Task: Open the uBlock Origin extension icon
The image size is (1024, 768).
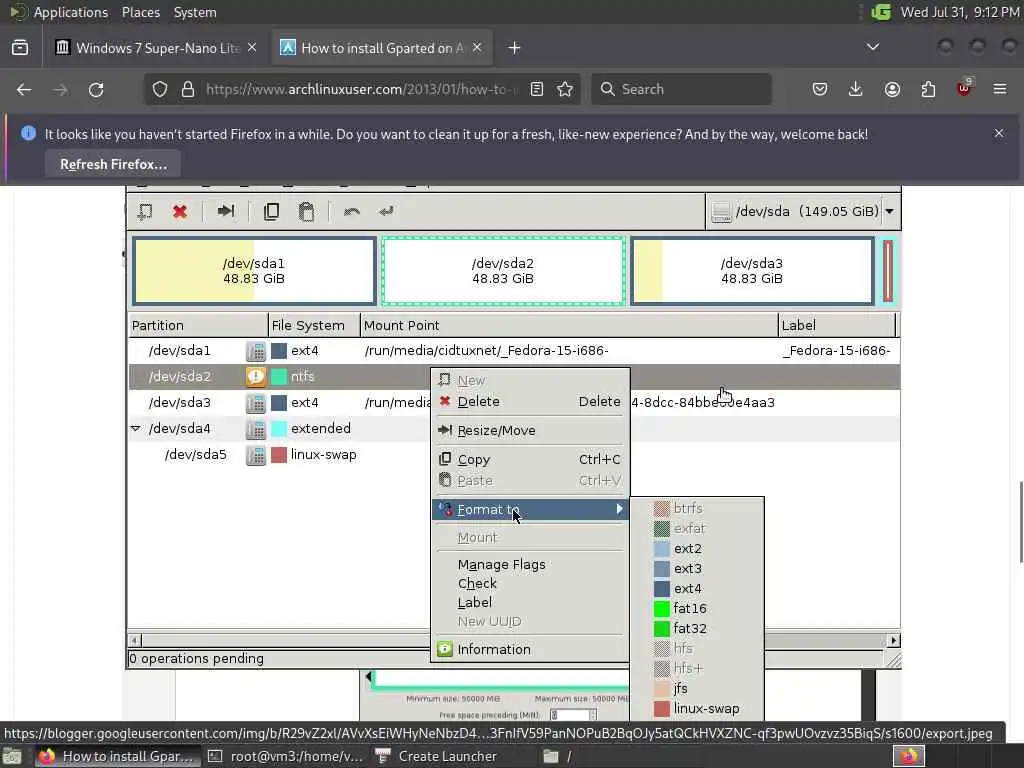Action: pos(964,88)
